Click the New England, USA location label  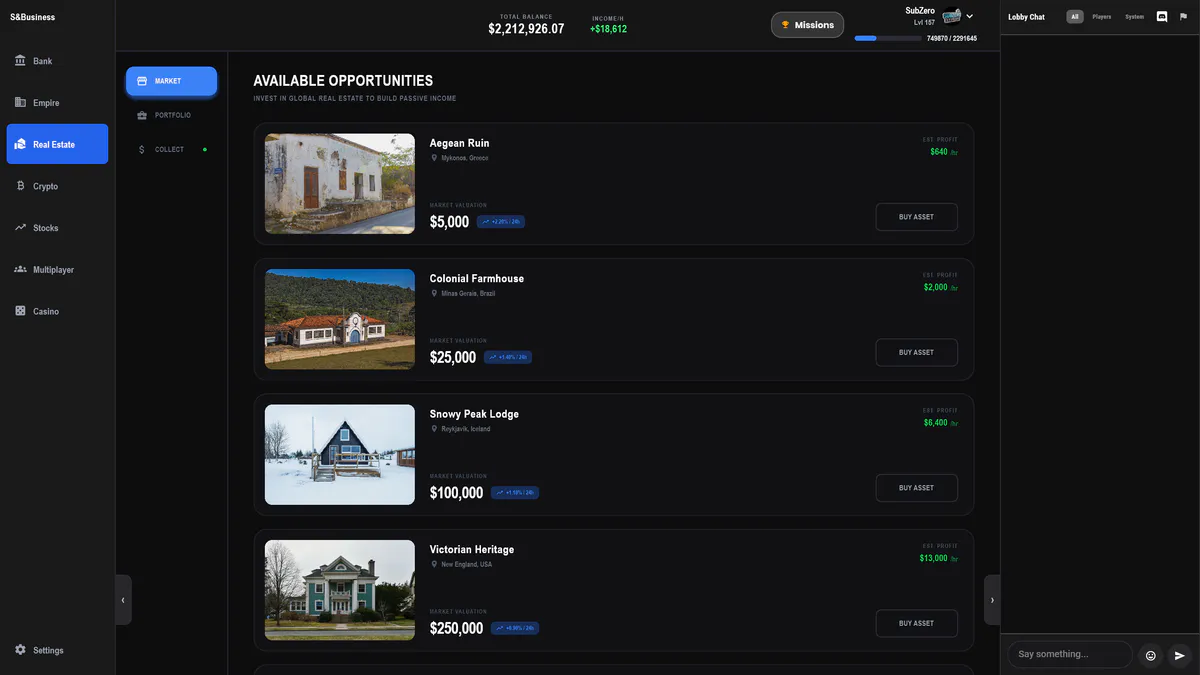467,564
